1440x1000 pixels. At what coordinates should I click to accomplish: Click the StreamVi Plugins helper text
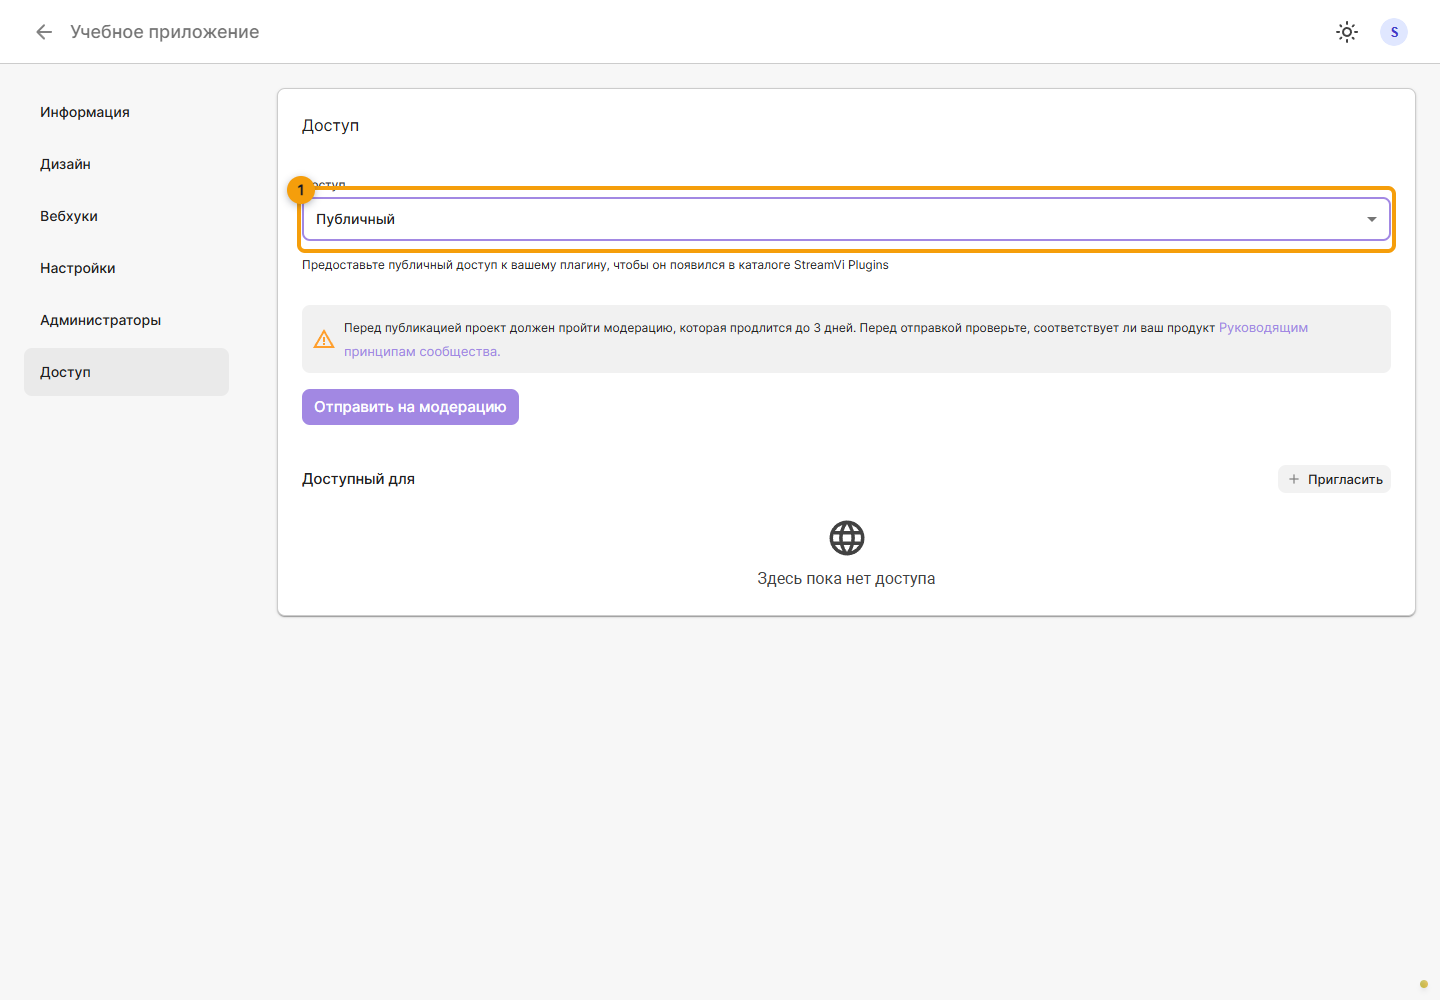(595, 265)
